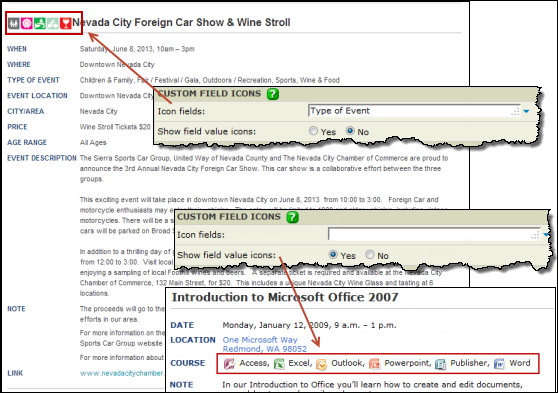The width and height of the screenshot is (558, 393).
Task: Click Introduction to Microsoft Office 2007 heading
Action: click(x=285, y=297)
